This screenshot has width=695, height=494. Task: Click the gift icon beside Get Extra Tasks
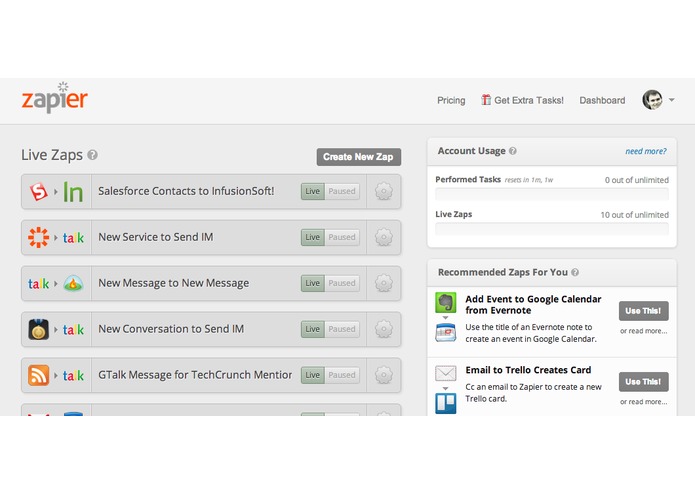point(486,100)
